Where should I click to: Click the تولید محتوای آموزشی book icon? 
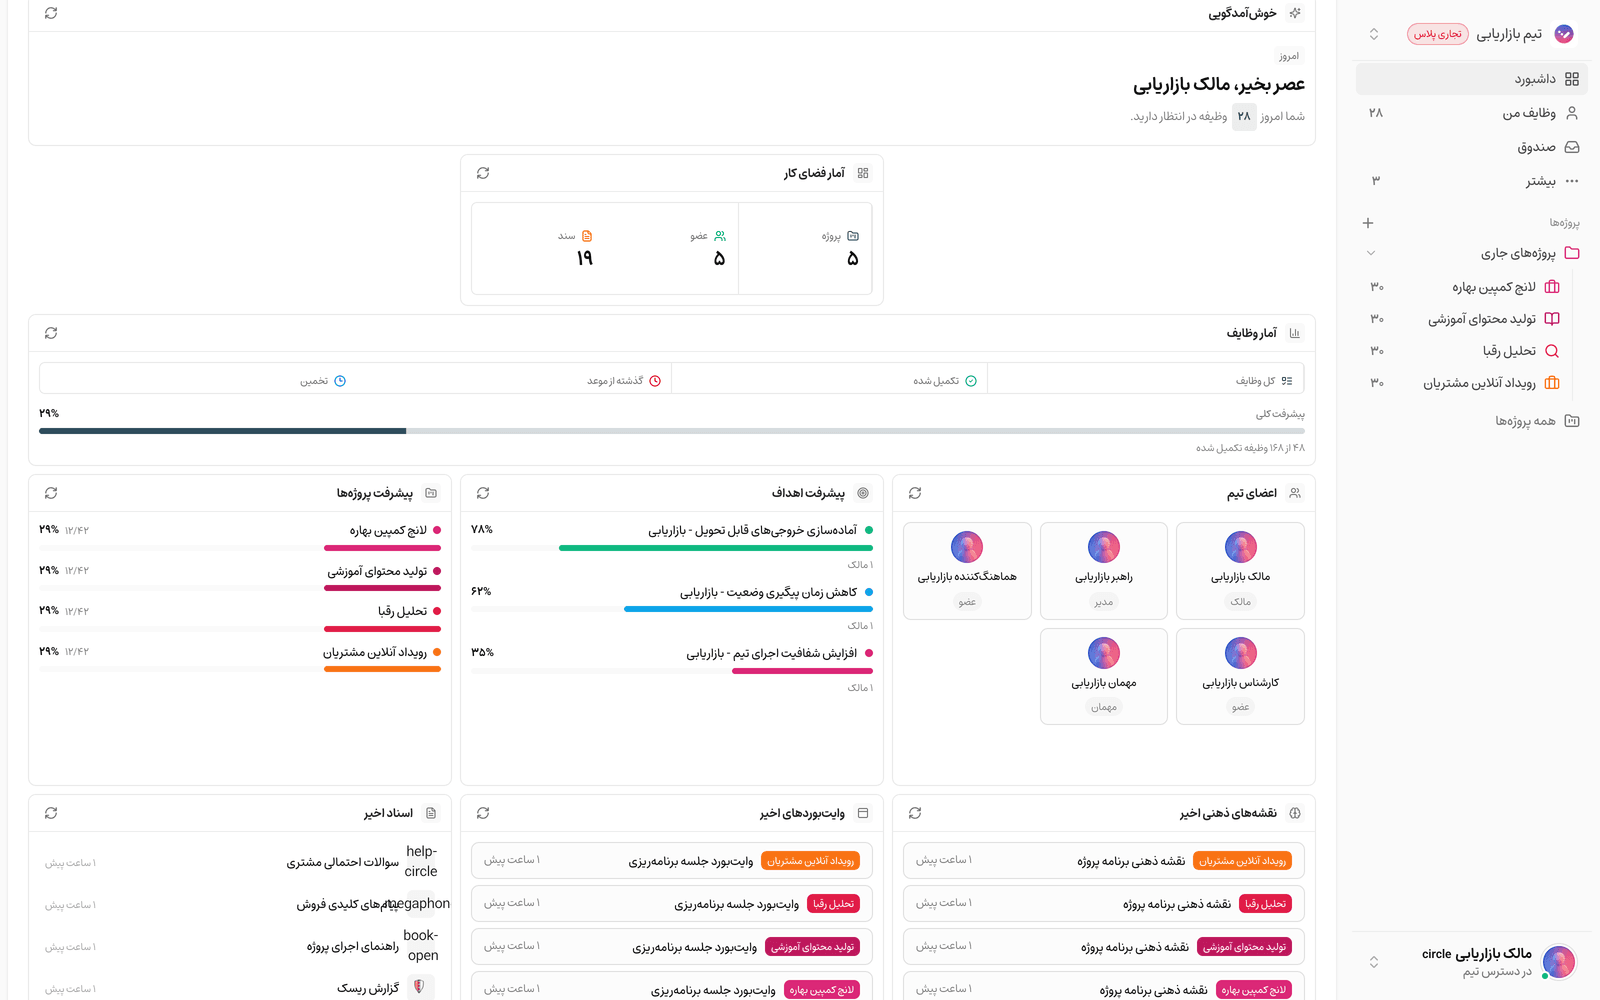pyautogui.click(x=1552, y=319)
